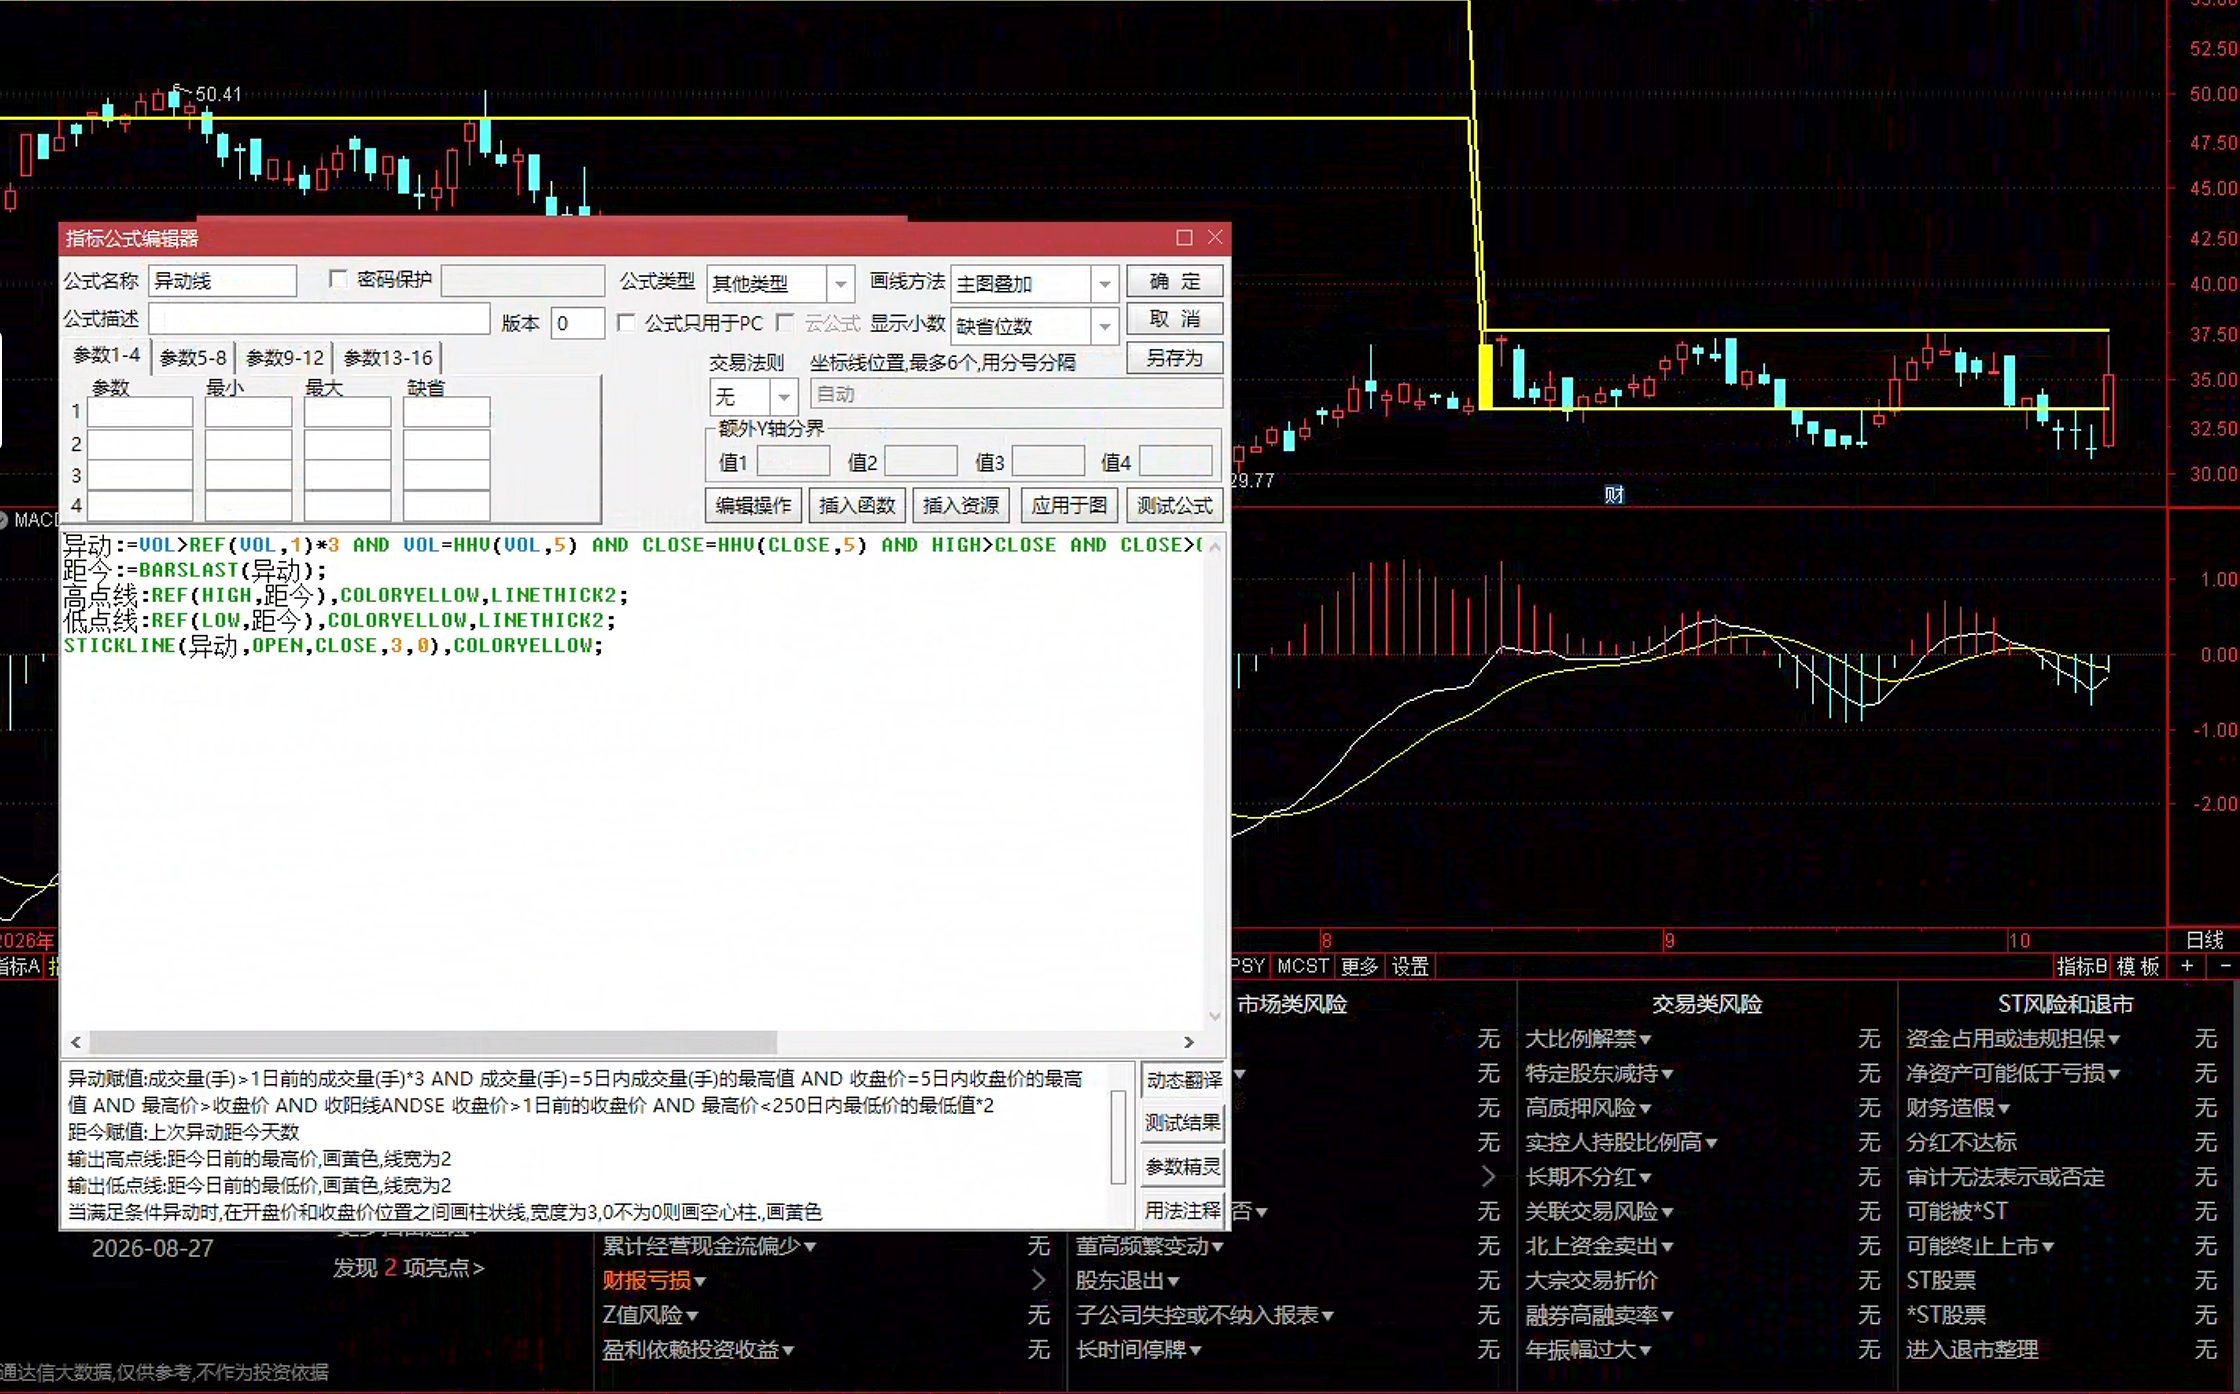
Task: Click the 取消 button
Action: (x=1175, y=319)
